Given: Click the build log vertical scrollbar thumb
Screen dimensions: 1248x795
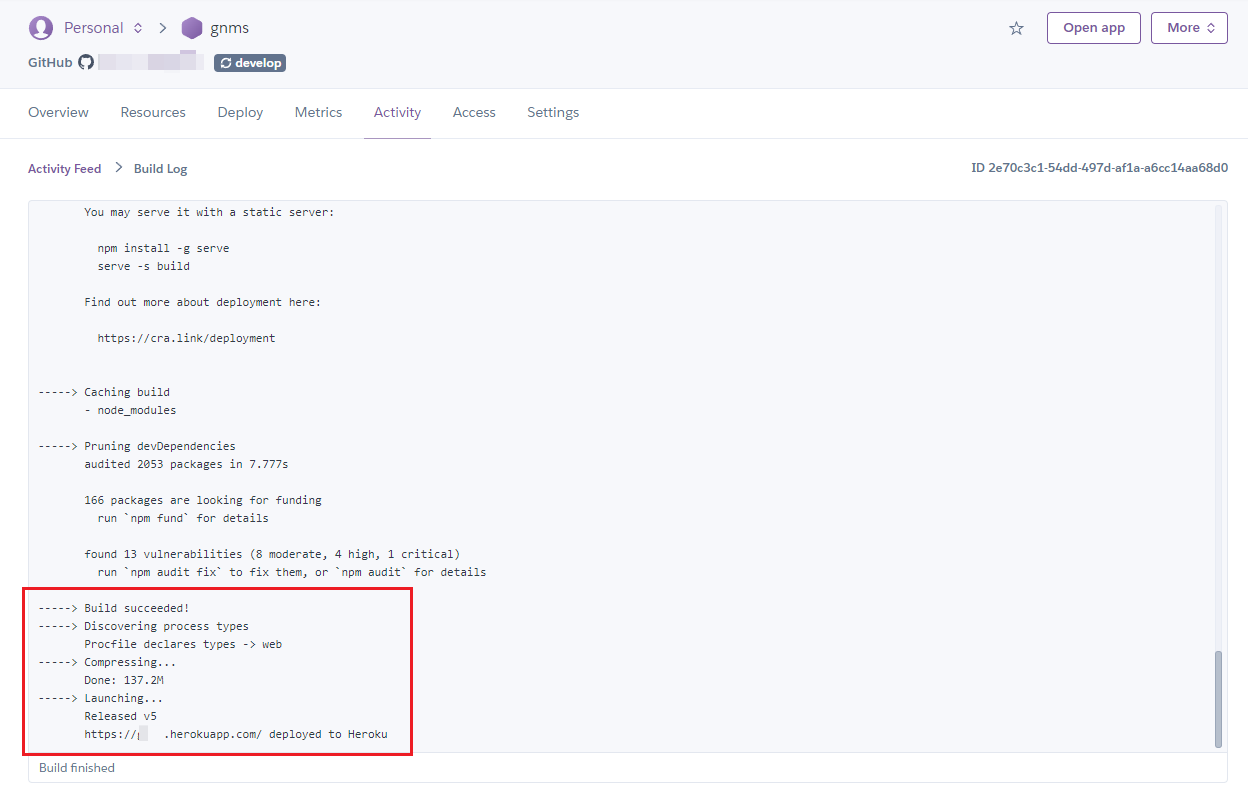Looking at the screenshot, I should click(1218, 699).
